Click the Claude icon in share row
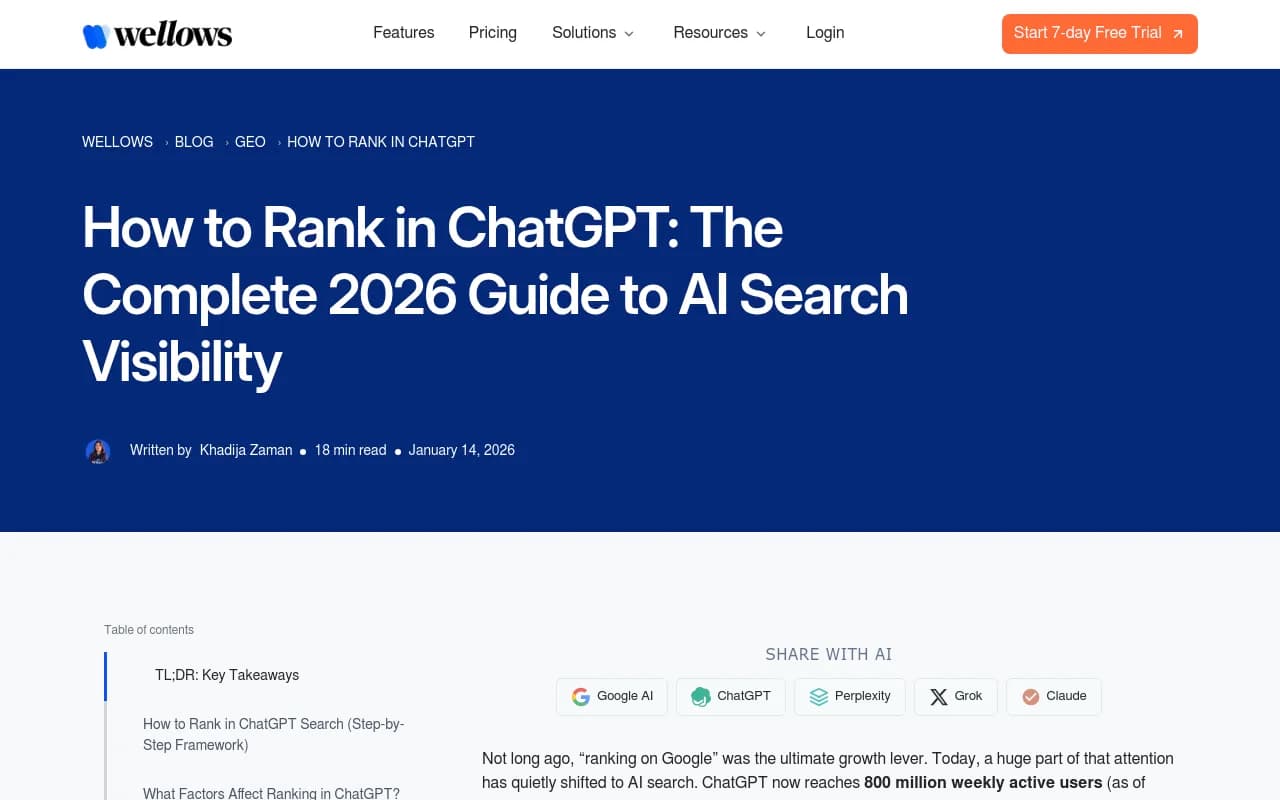Viewport: 1280px width, 800px height. (1030, 696)
